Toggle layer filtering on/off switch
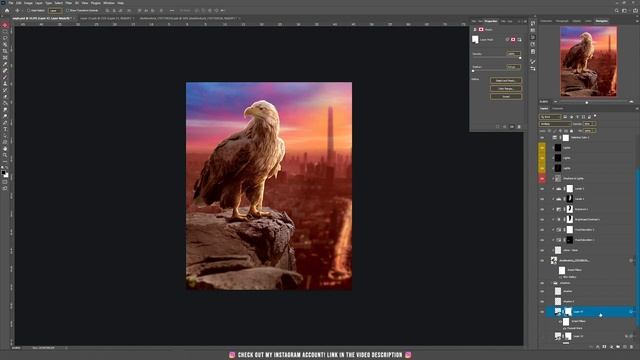Image resolution: width=640 pixels, height=360 pixels. (595, 116)
